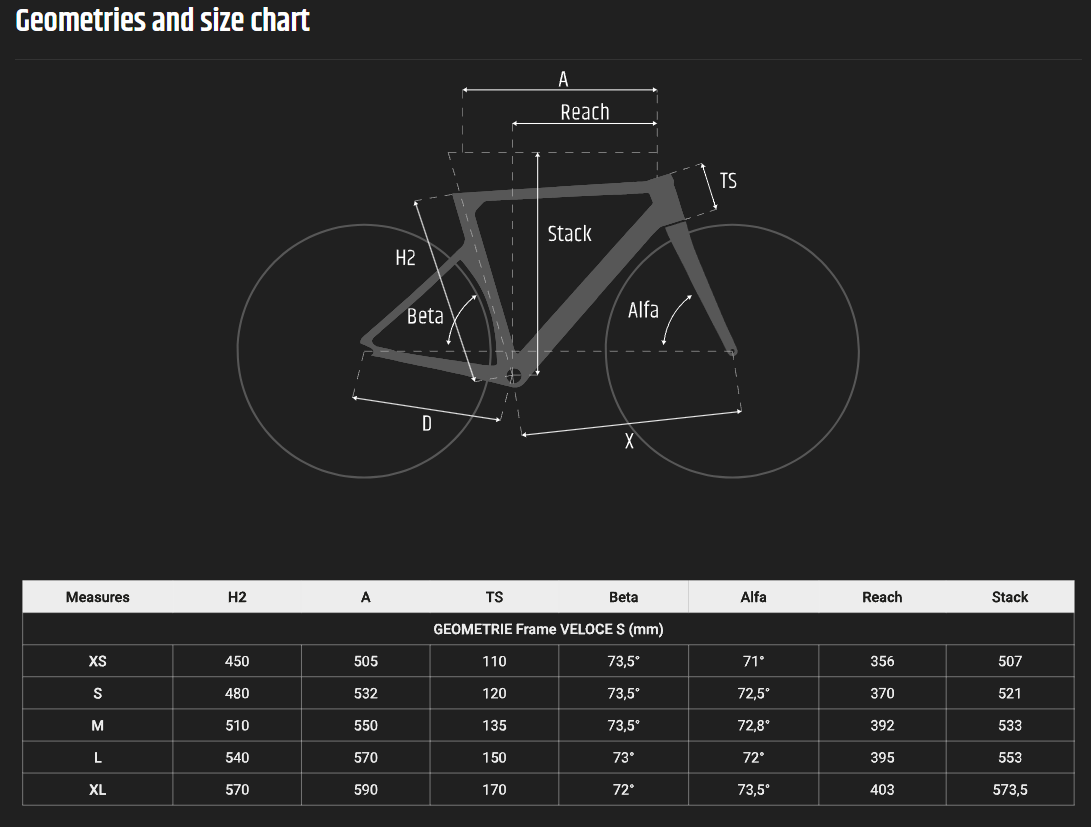This screenshot has width=1091, height=827.
Task: Click the X dimension label under the front wheel
Action: 629,441
